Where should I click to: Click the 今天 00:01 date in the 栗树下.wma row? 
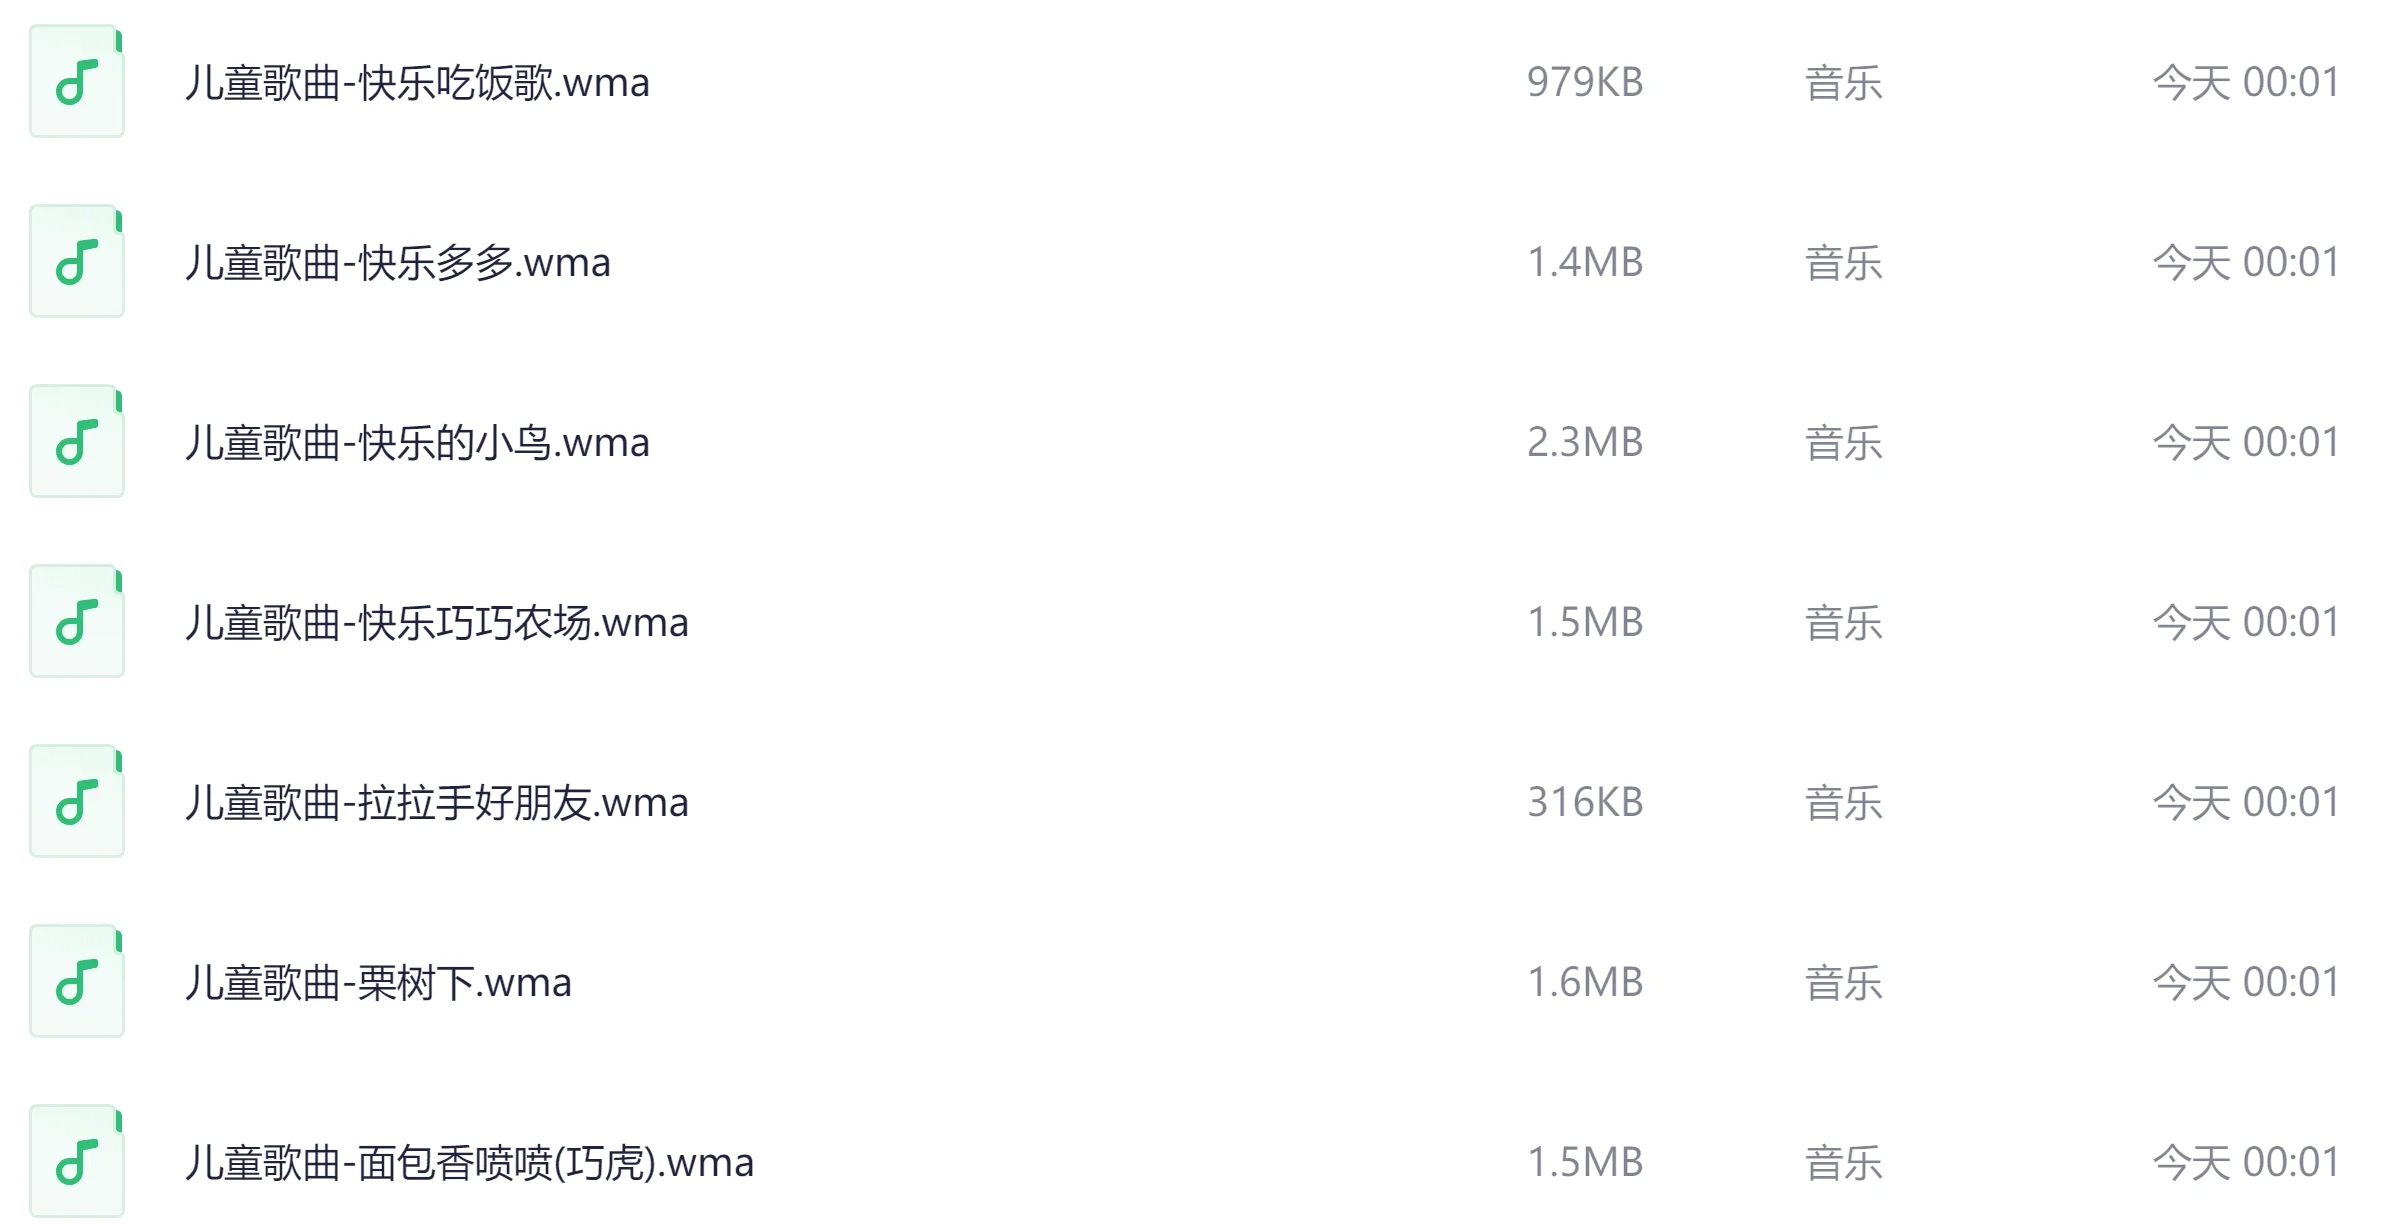2245,983
